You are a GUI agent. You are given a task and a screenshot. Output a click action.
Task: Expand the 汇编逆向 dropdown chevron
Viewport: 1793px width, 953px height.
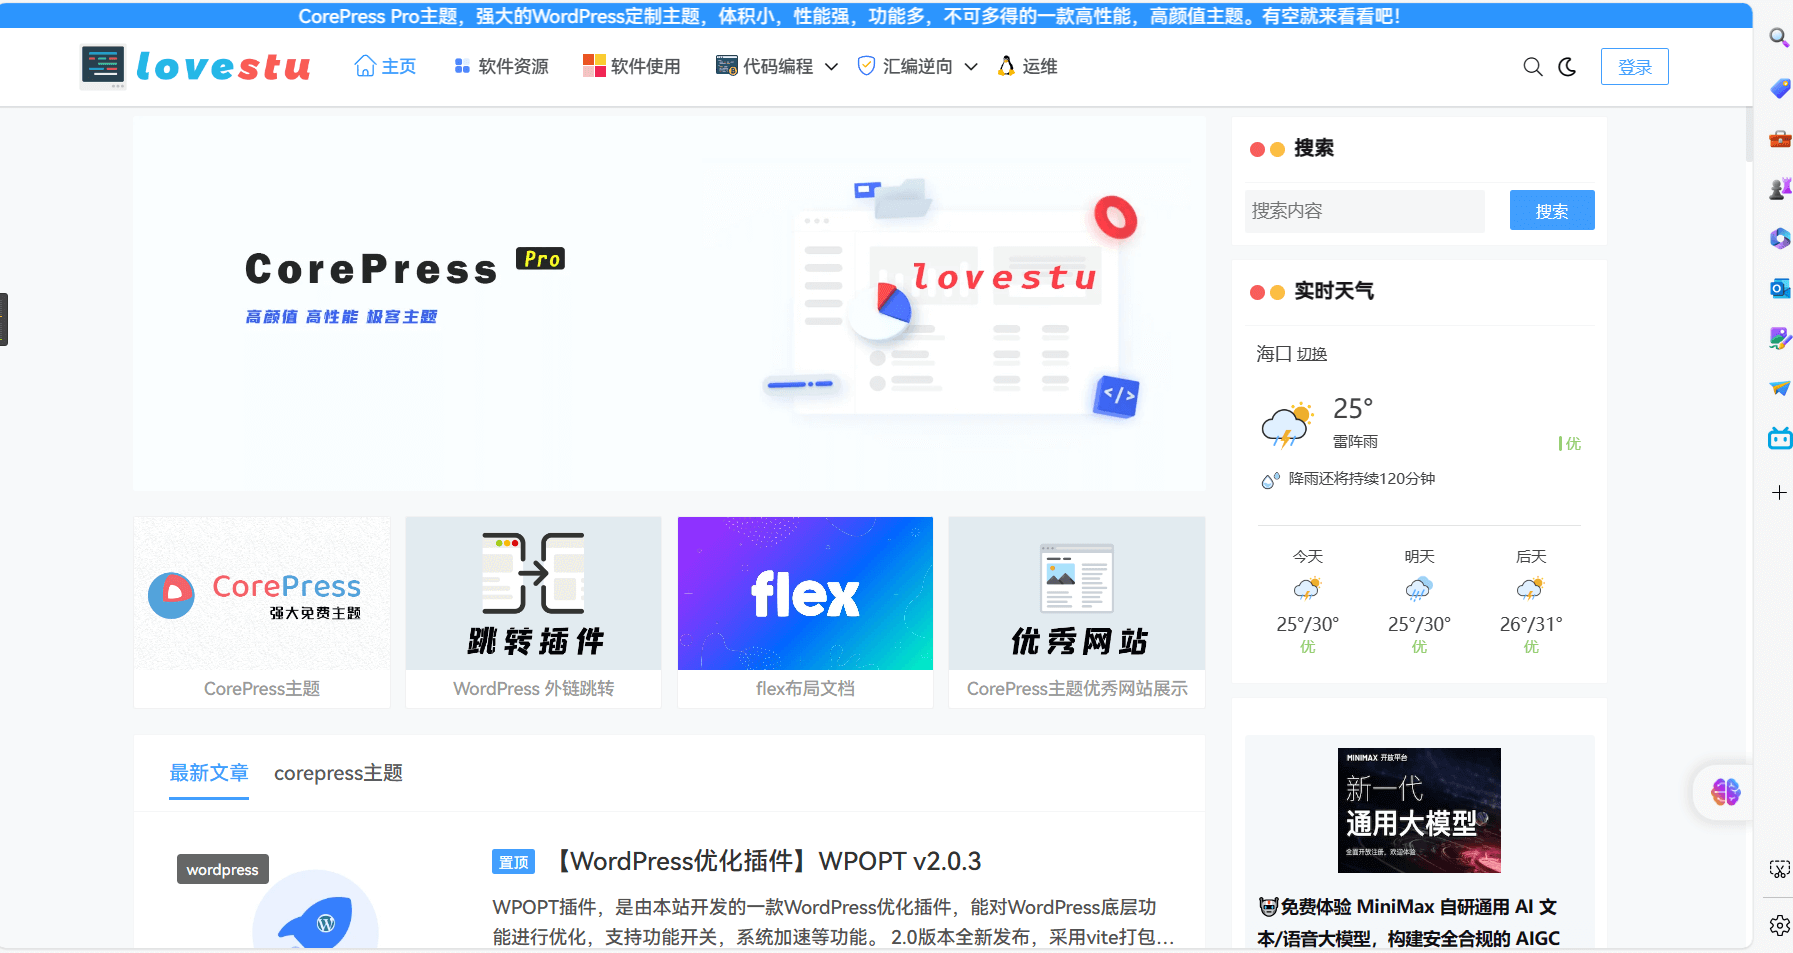(x=971, y=67)
